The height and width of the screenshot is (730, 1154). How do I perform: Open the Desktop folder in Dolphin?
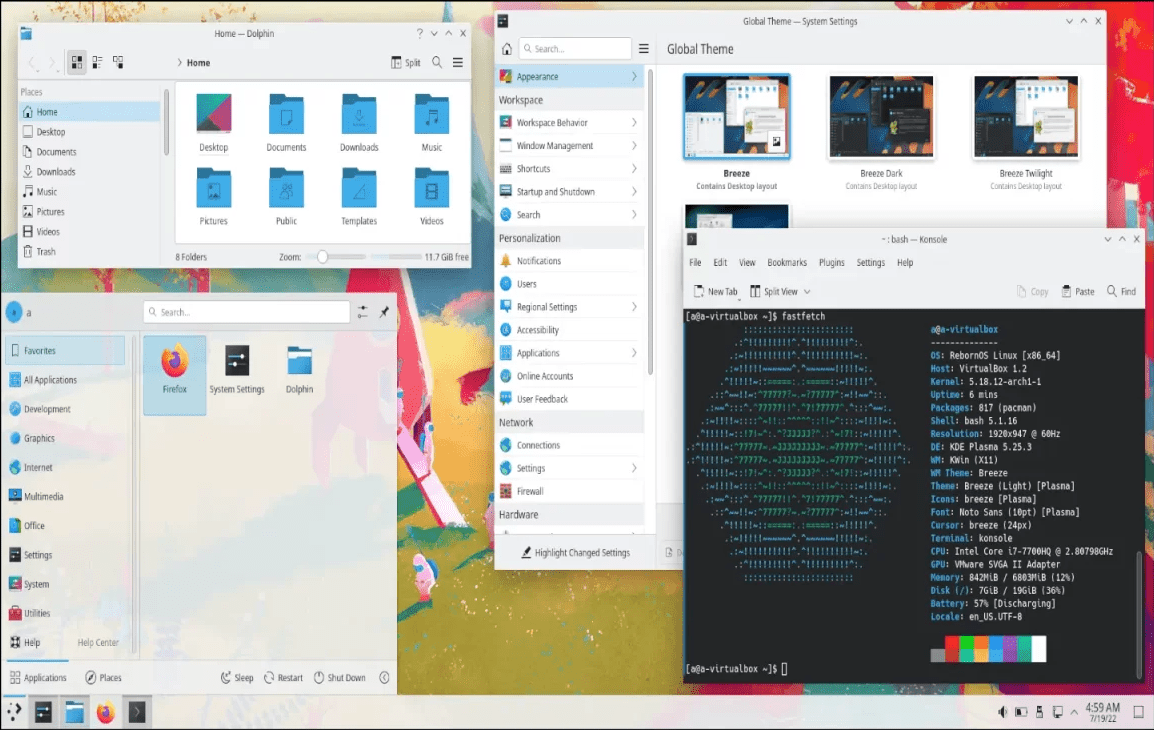[x=213, y=123]
